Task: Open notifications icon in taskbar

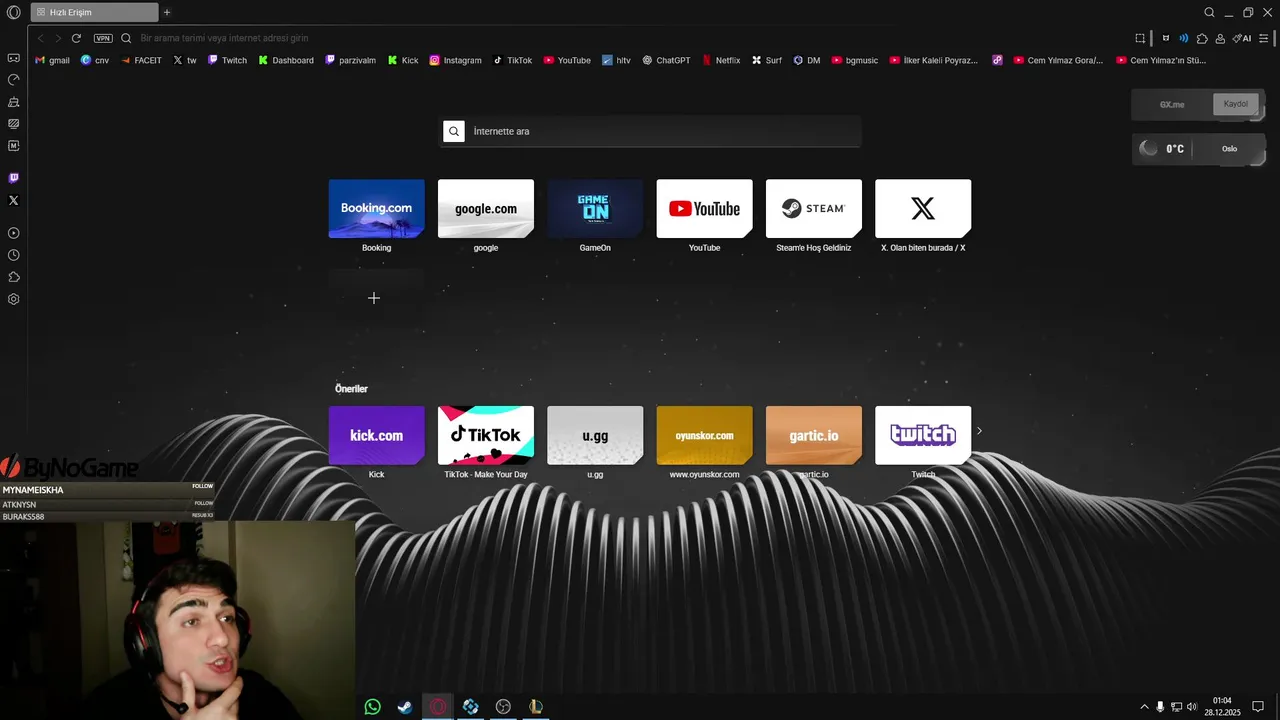Action: [x=1259, y=707]
